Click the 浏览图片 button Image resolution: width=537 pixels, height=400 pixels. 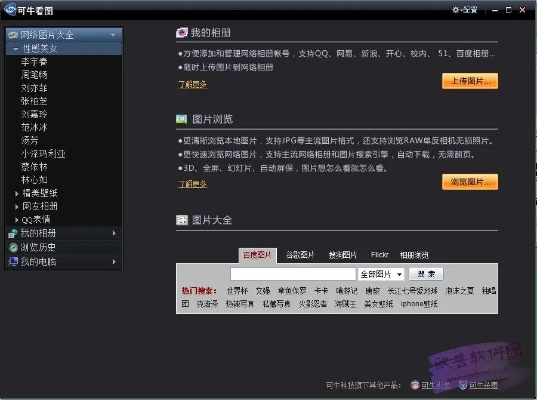[x=470, y=182]
